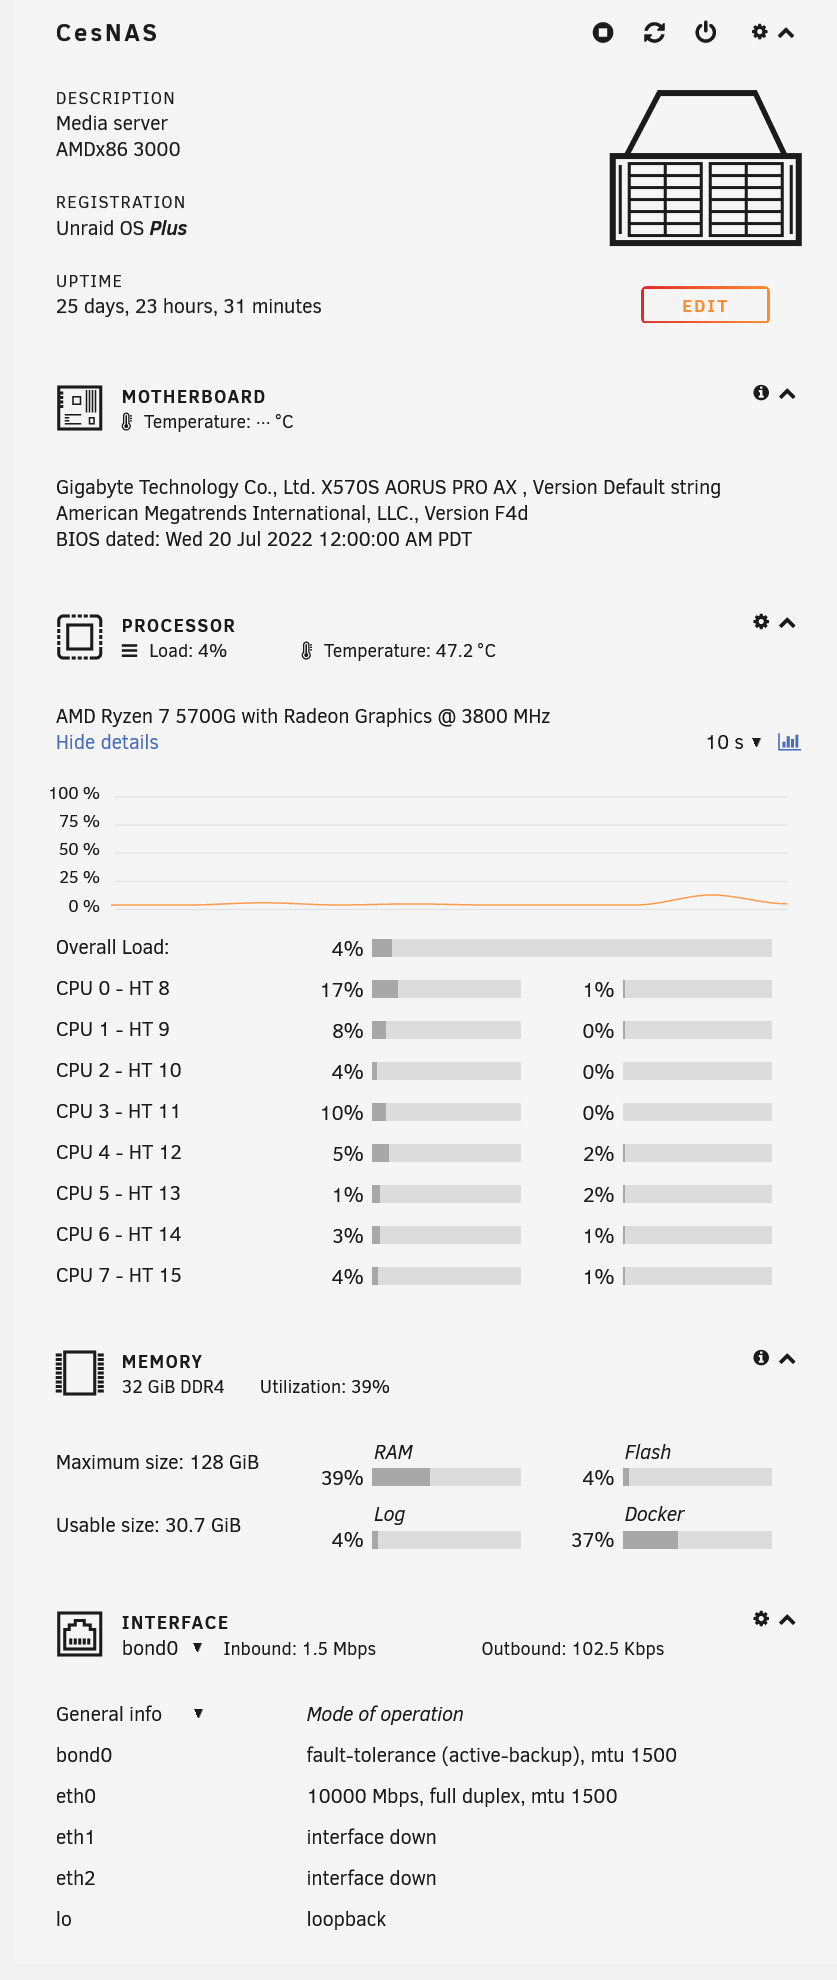This screenshot has width=837, height=1980.
Task: Open Processor settings gear icon
Action: (x=761, y=622)
